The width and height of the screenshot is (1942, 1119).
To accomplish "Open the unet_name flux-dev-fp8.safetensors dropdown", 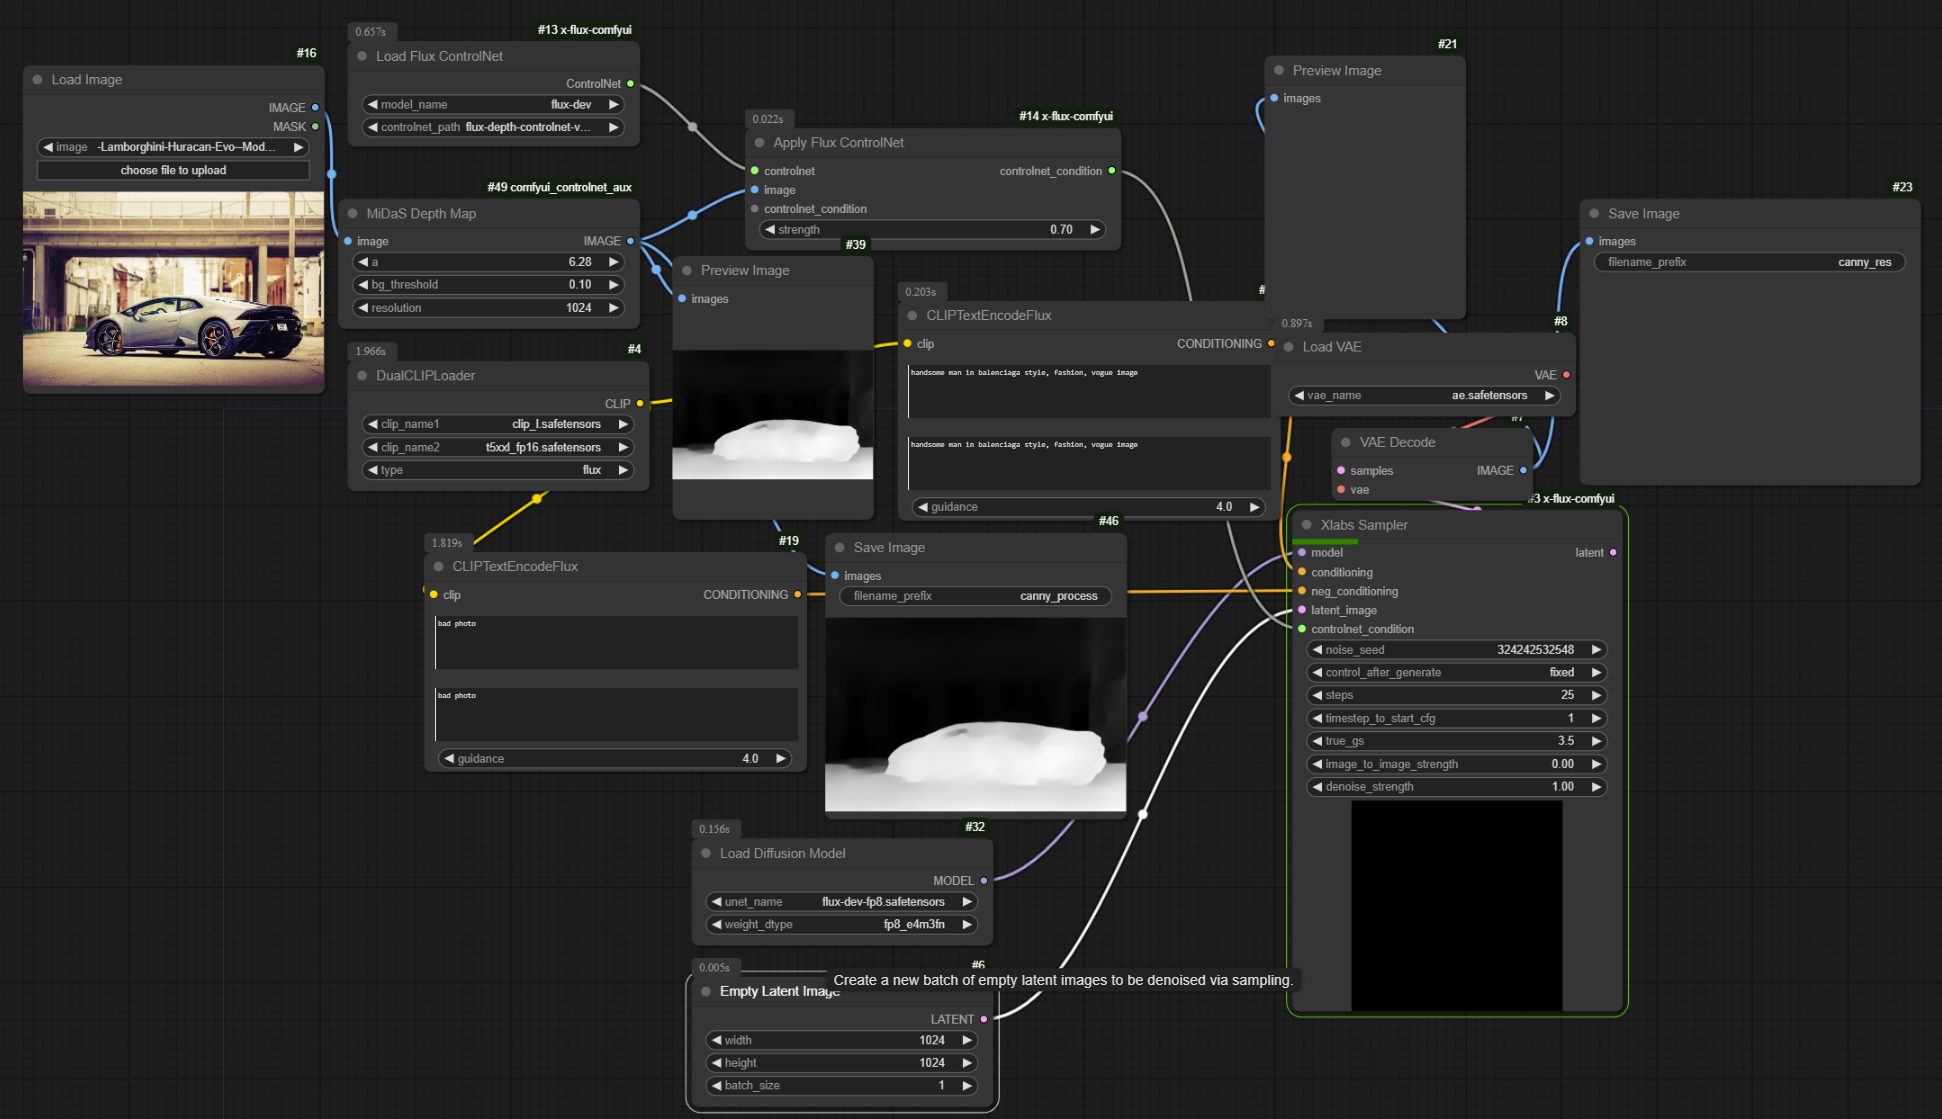I will 840,902.
